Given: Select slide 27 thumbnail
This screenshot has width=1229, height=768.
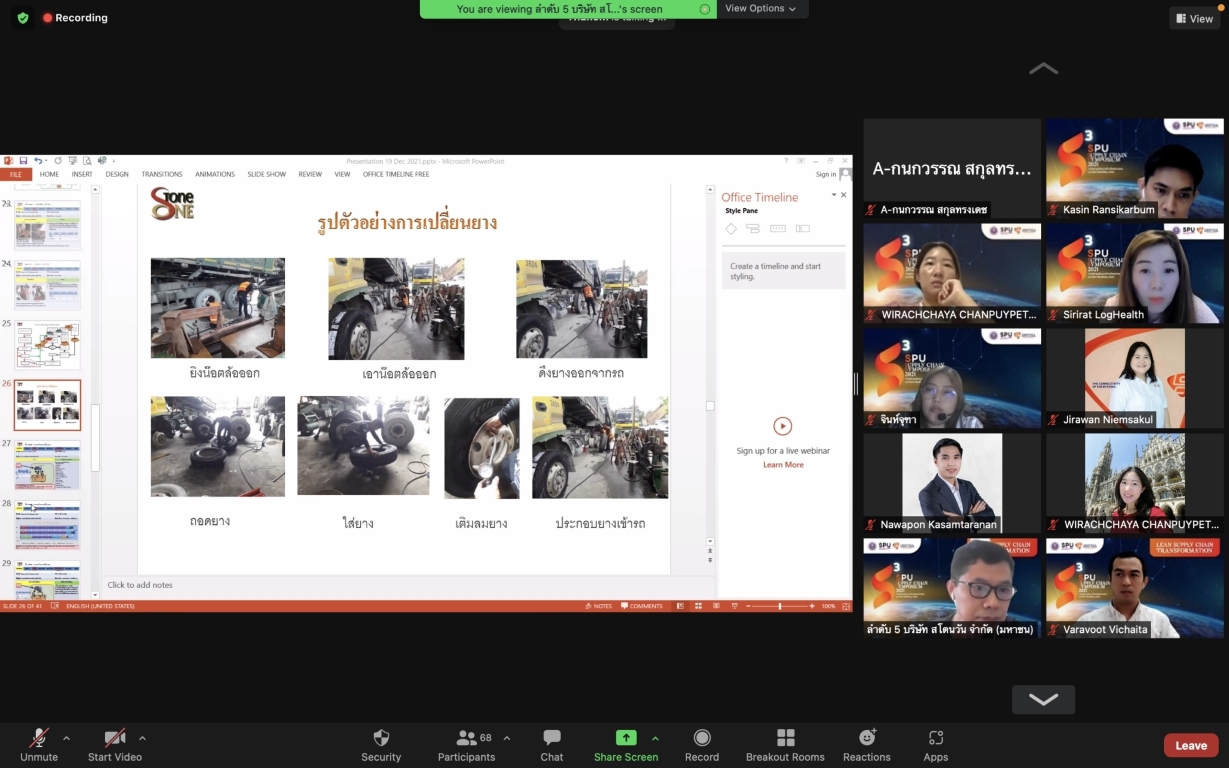Looking at the screenshot, I should point(47,465).
